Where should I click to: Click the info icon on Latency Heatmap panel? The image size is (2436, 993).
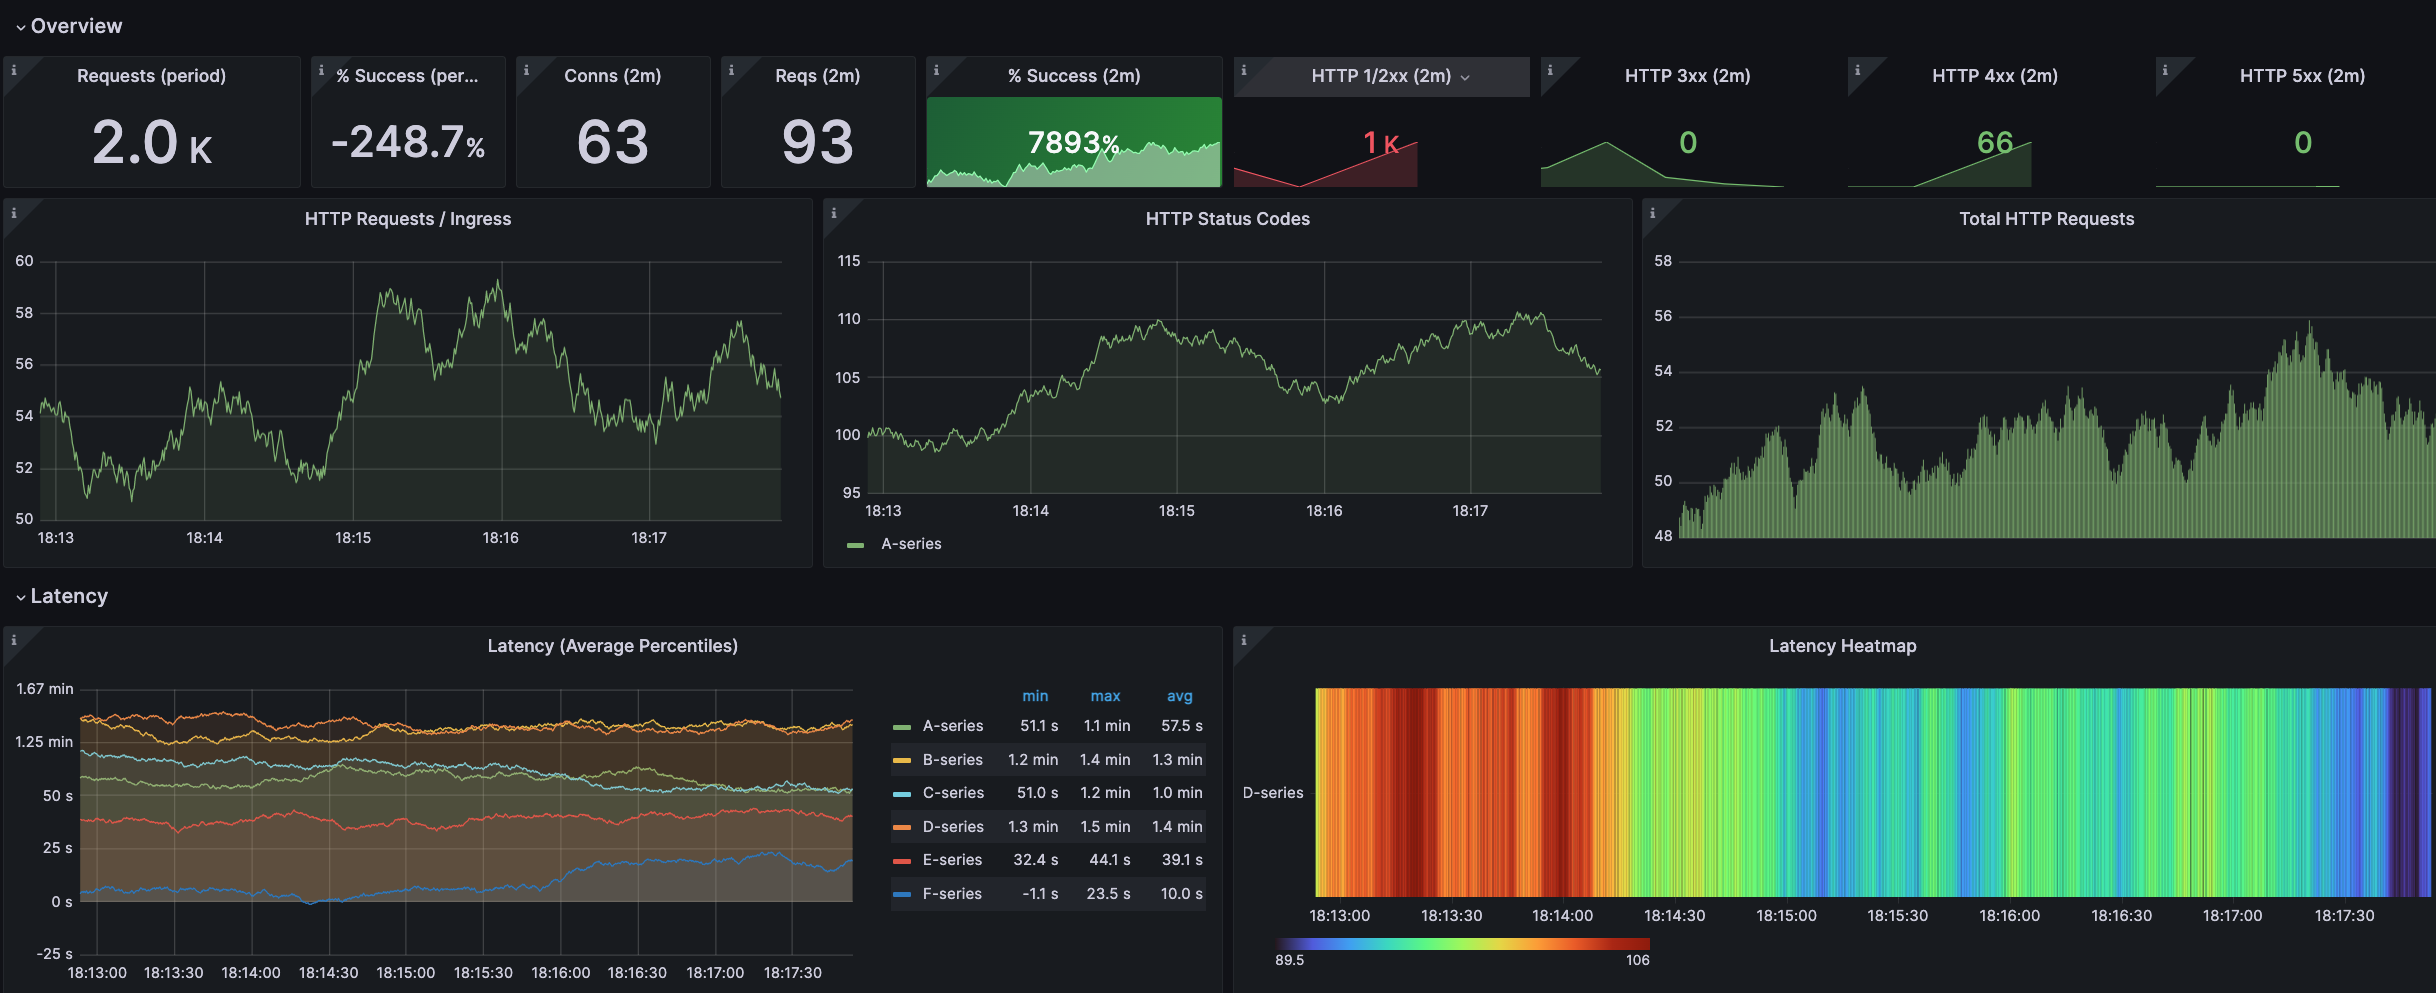[x=1243, y=639]
